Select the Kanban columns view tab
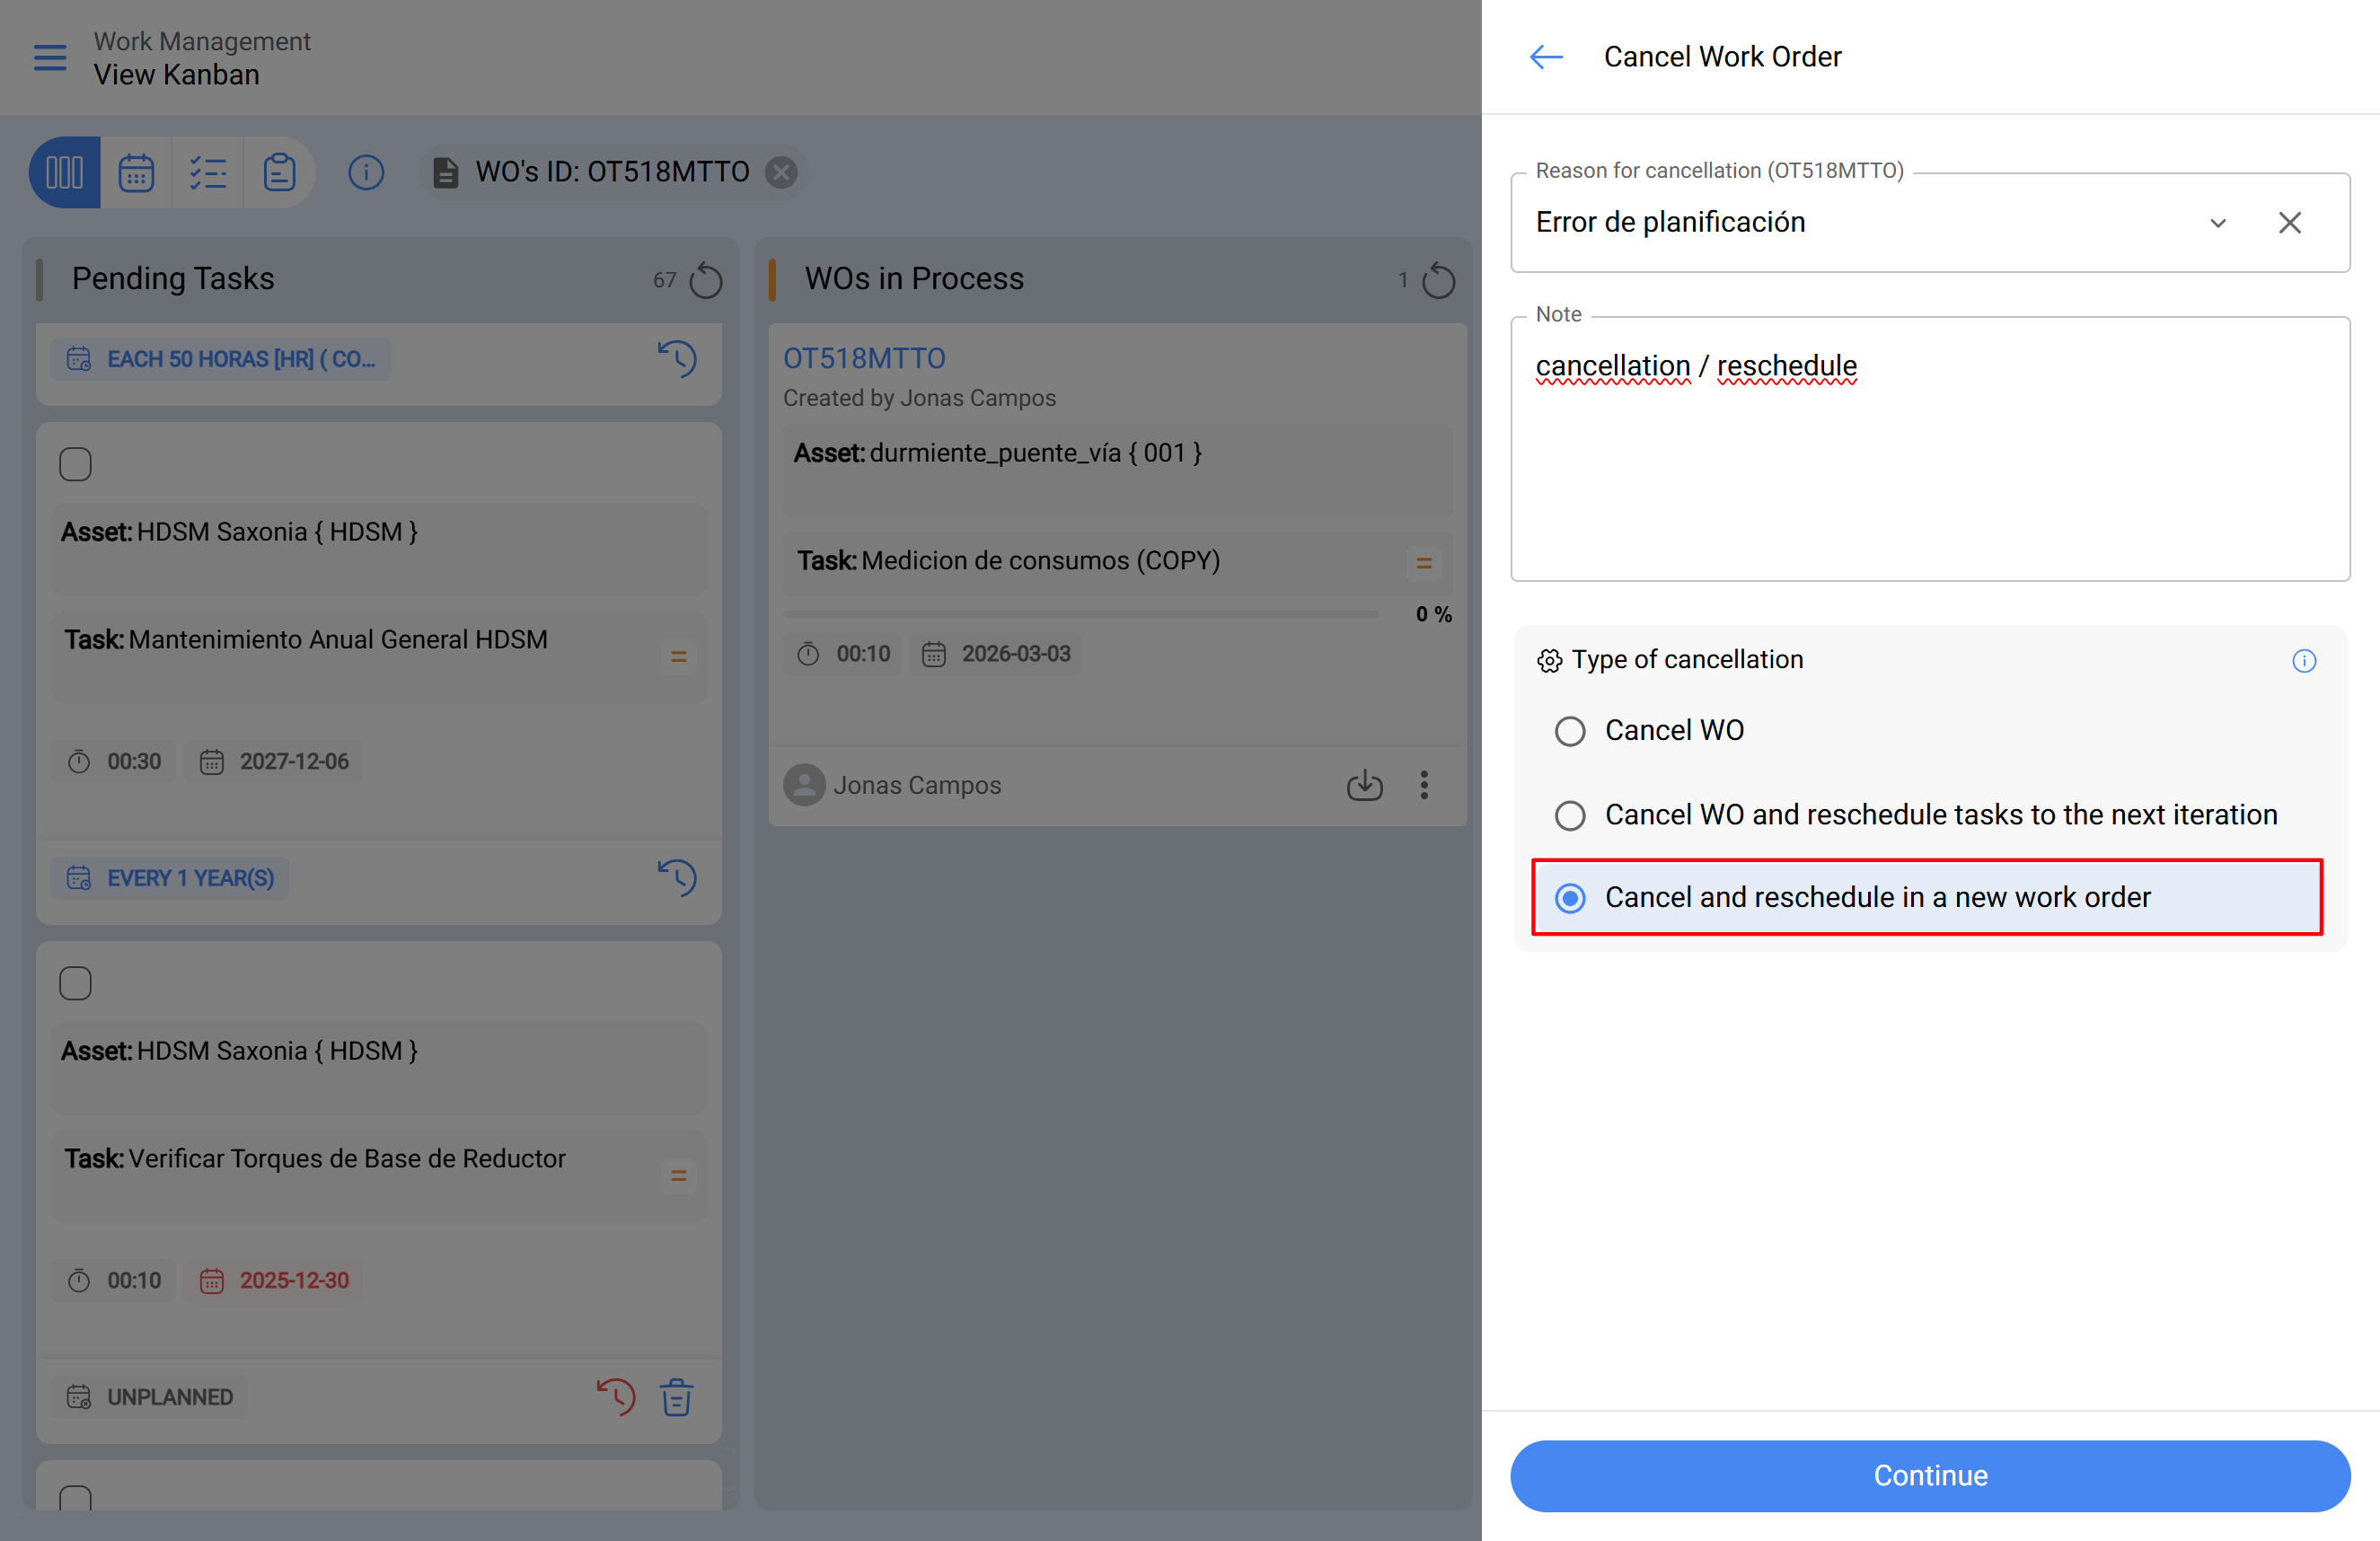 pyautogui.click(x=65, y=172)
